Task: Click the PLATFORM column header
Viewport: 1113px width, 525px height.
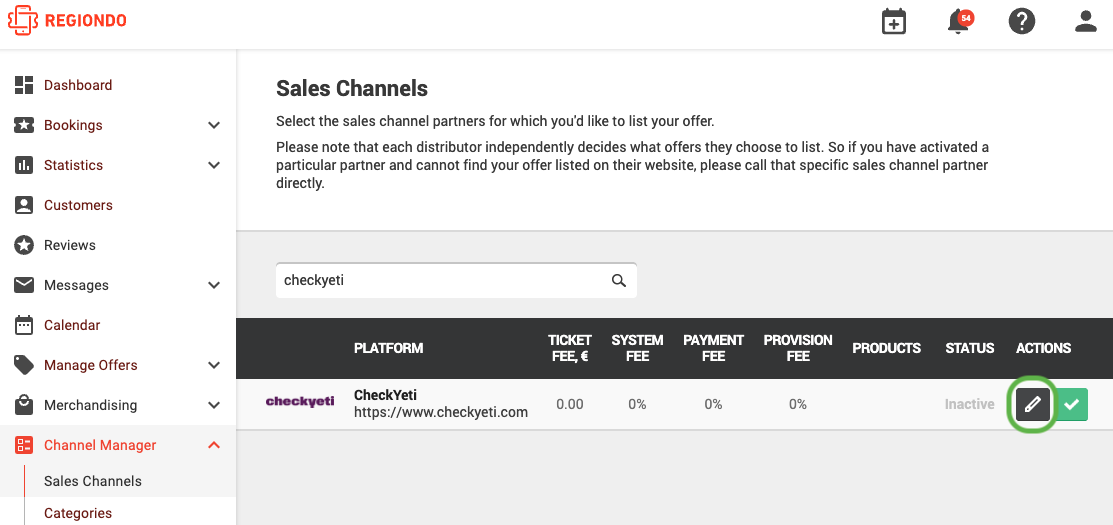Action: (388, 348)
